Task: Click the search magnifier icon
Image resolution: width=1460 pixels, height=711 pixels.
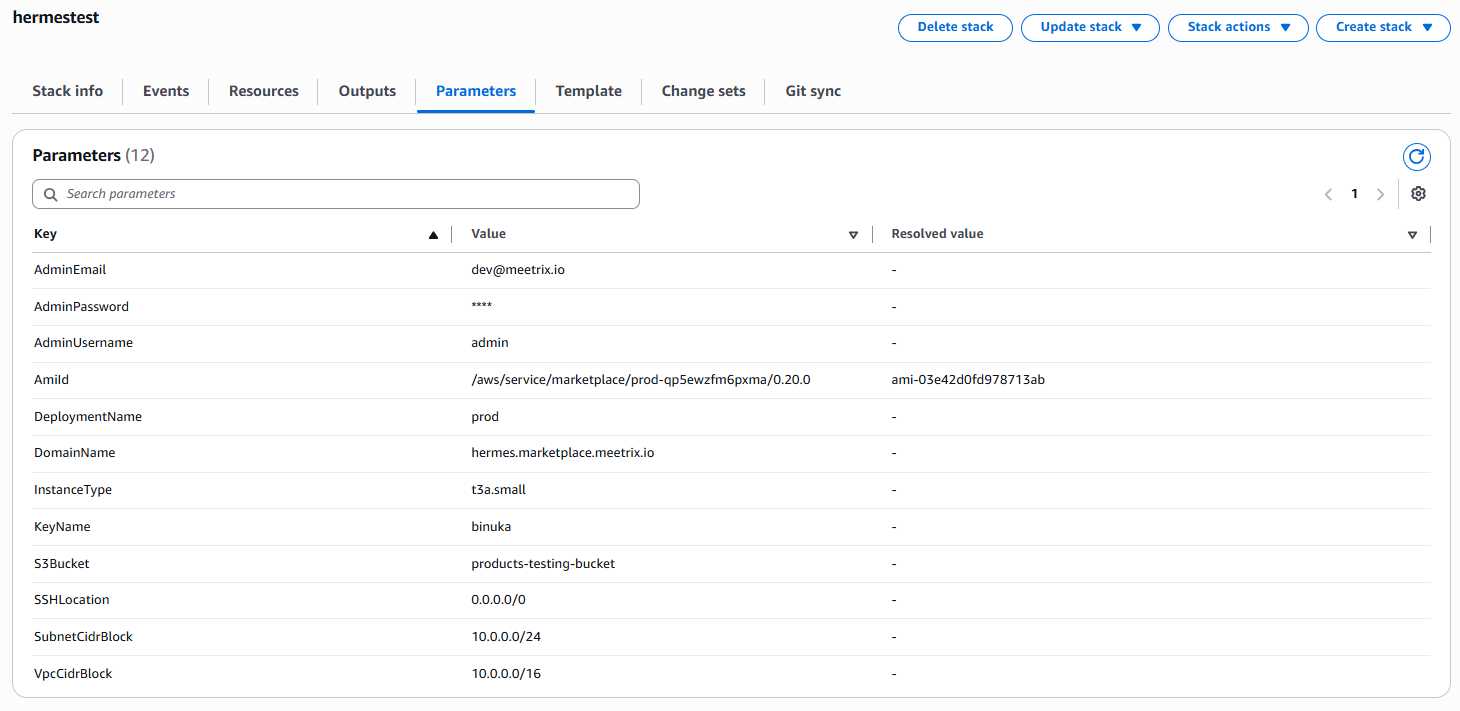Action: click(x=50, y=194)
